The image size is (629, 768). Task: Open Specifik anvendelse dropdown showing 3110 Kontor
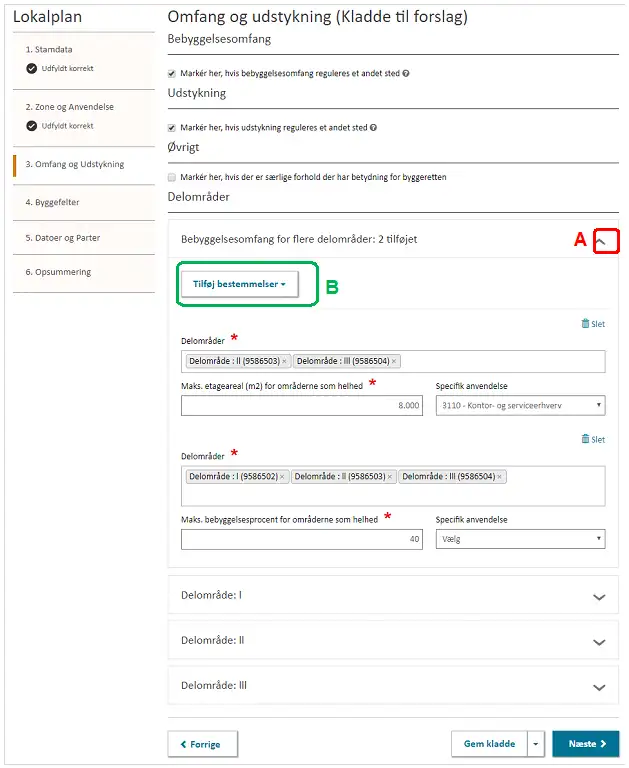pyautogui.click(x=520, y=405)
